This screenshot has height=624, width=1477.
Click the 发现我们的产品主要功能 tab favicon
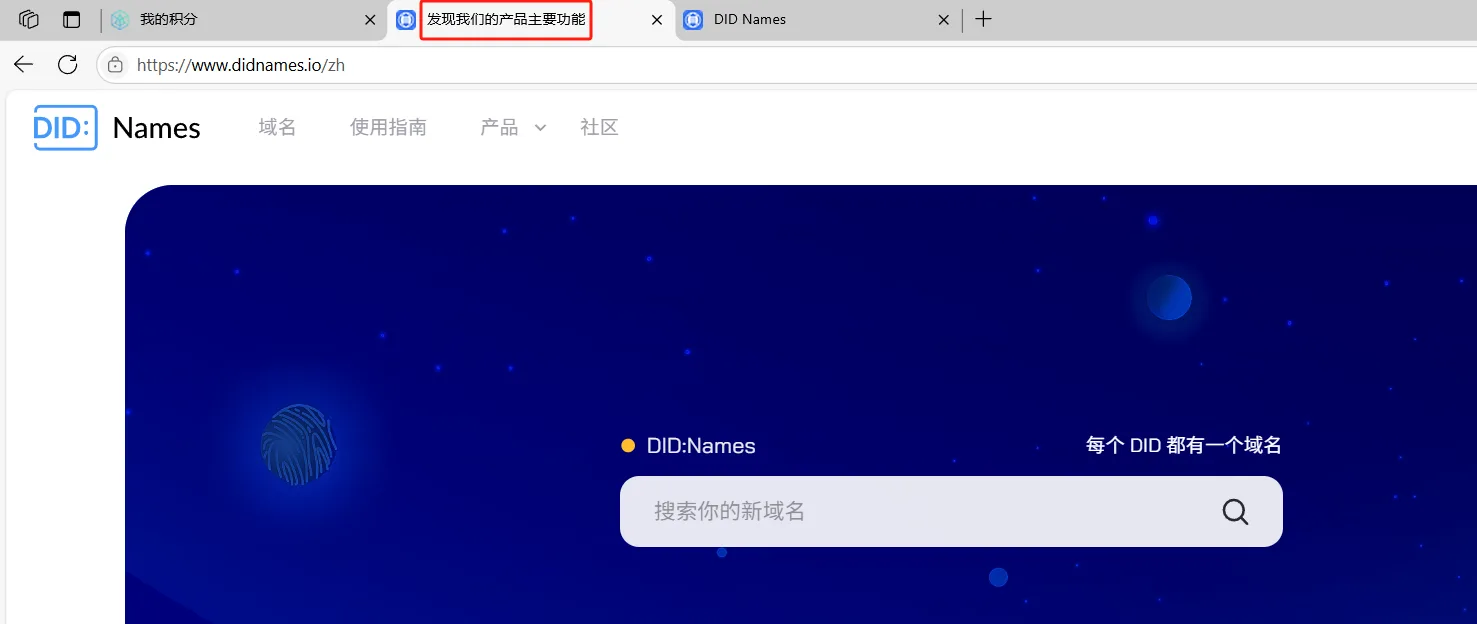pos(406,19)
